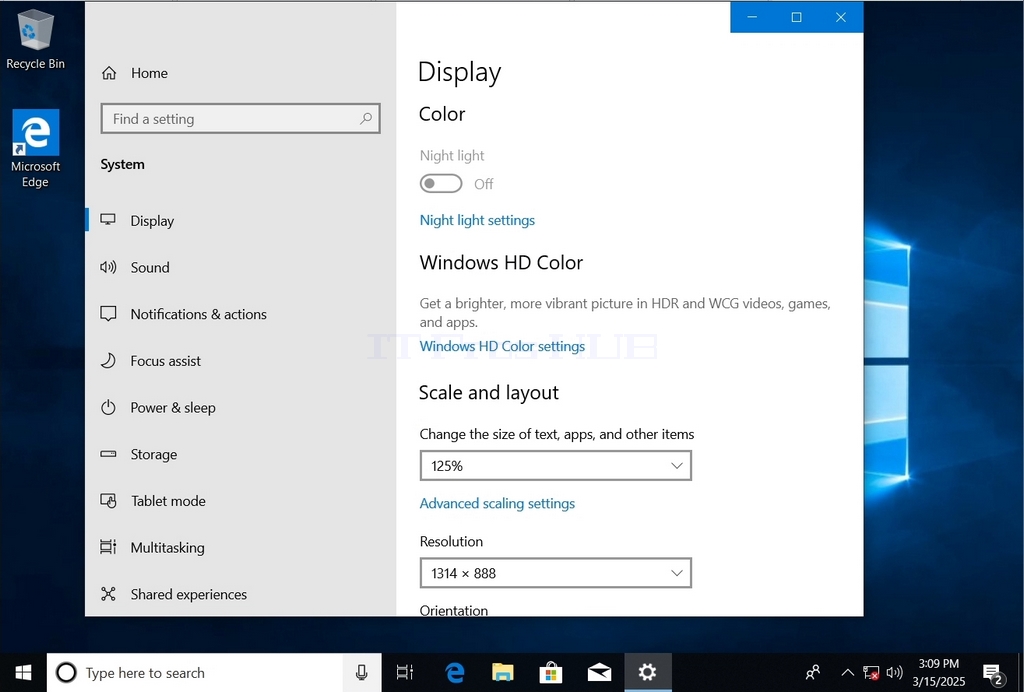
Task: Click the Settings gear on the taskbar
Action: 647,672
